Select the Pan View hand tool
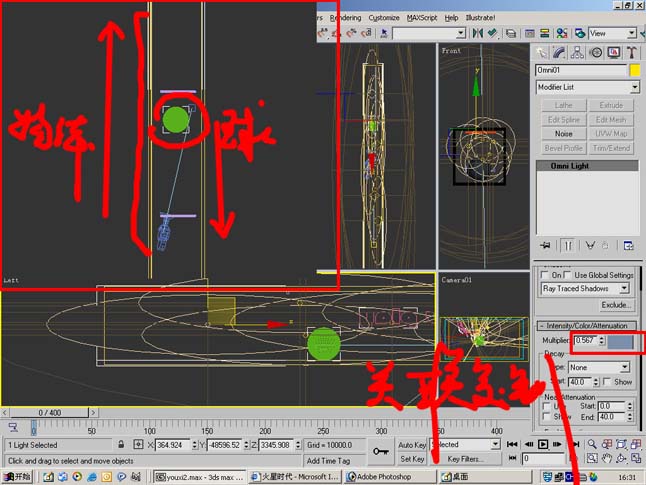646x485 pixels. tap(606, 458)
